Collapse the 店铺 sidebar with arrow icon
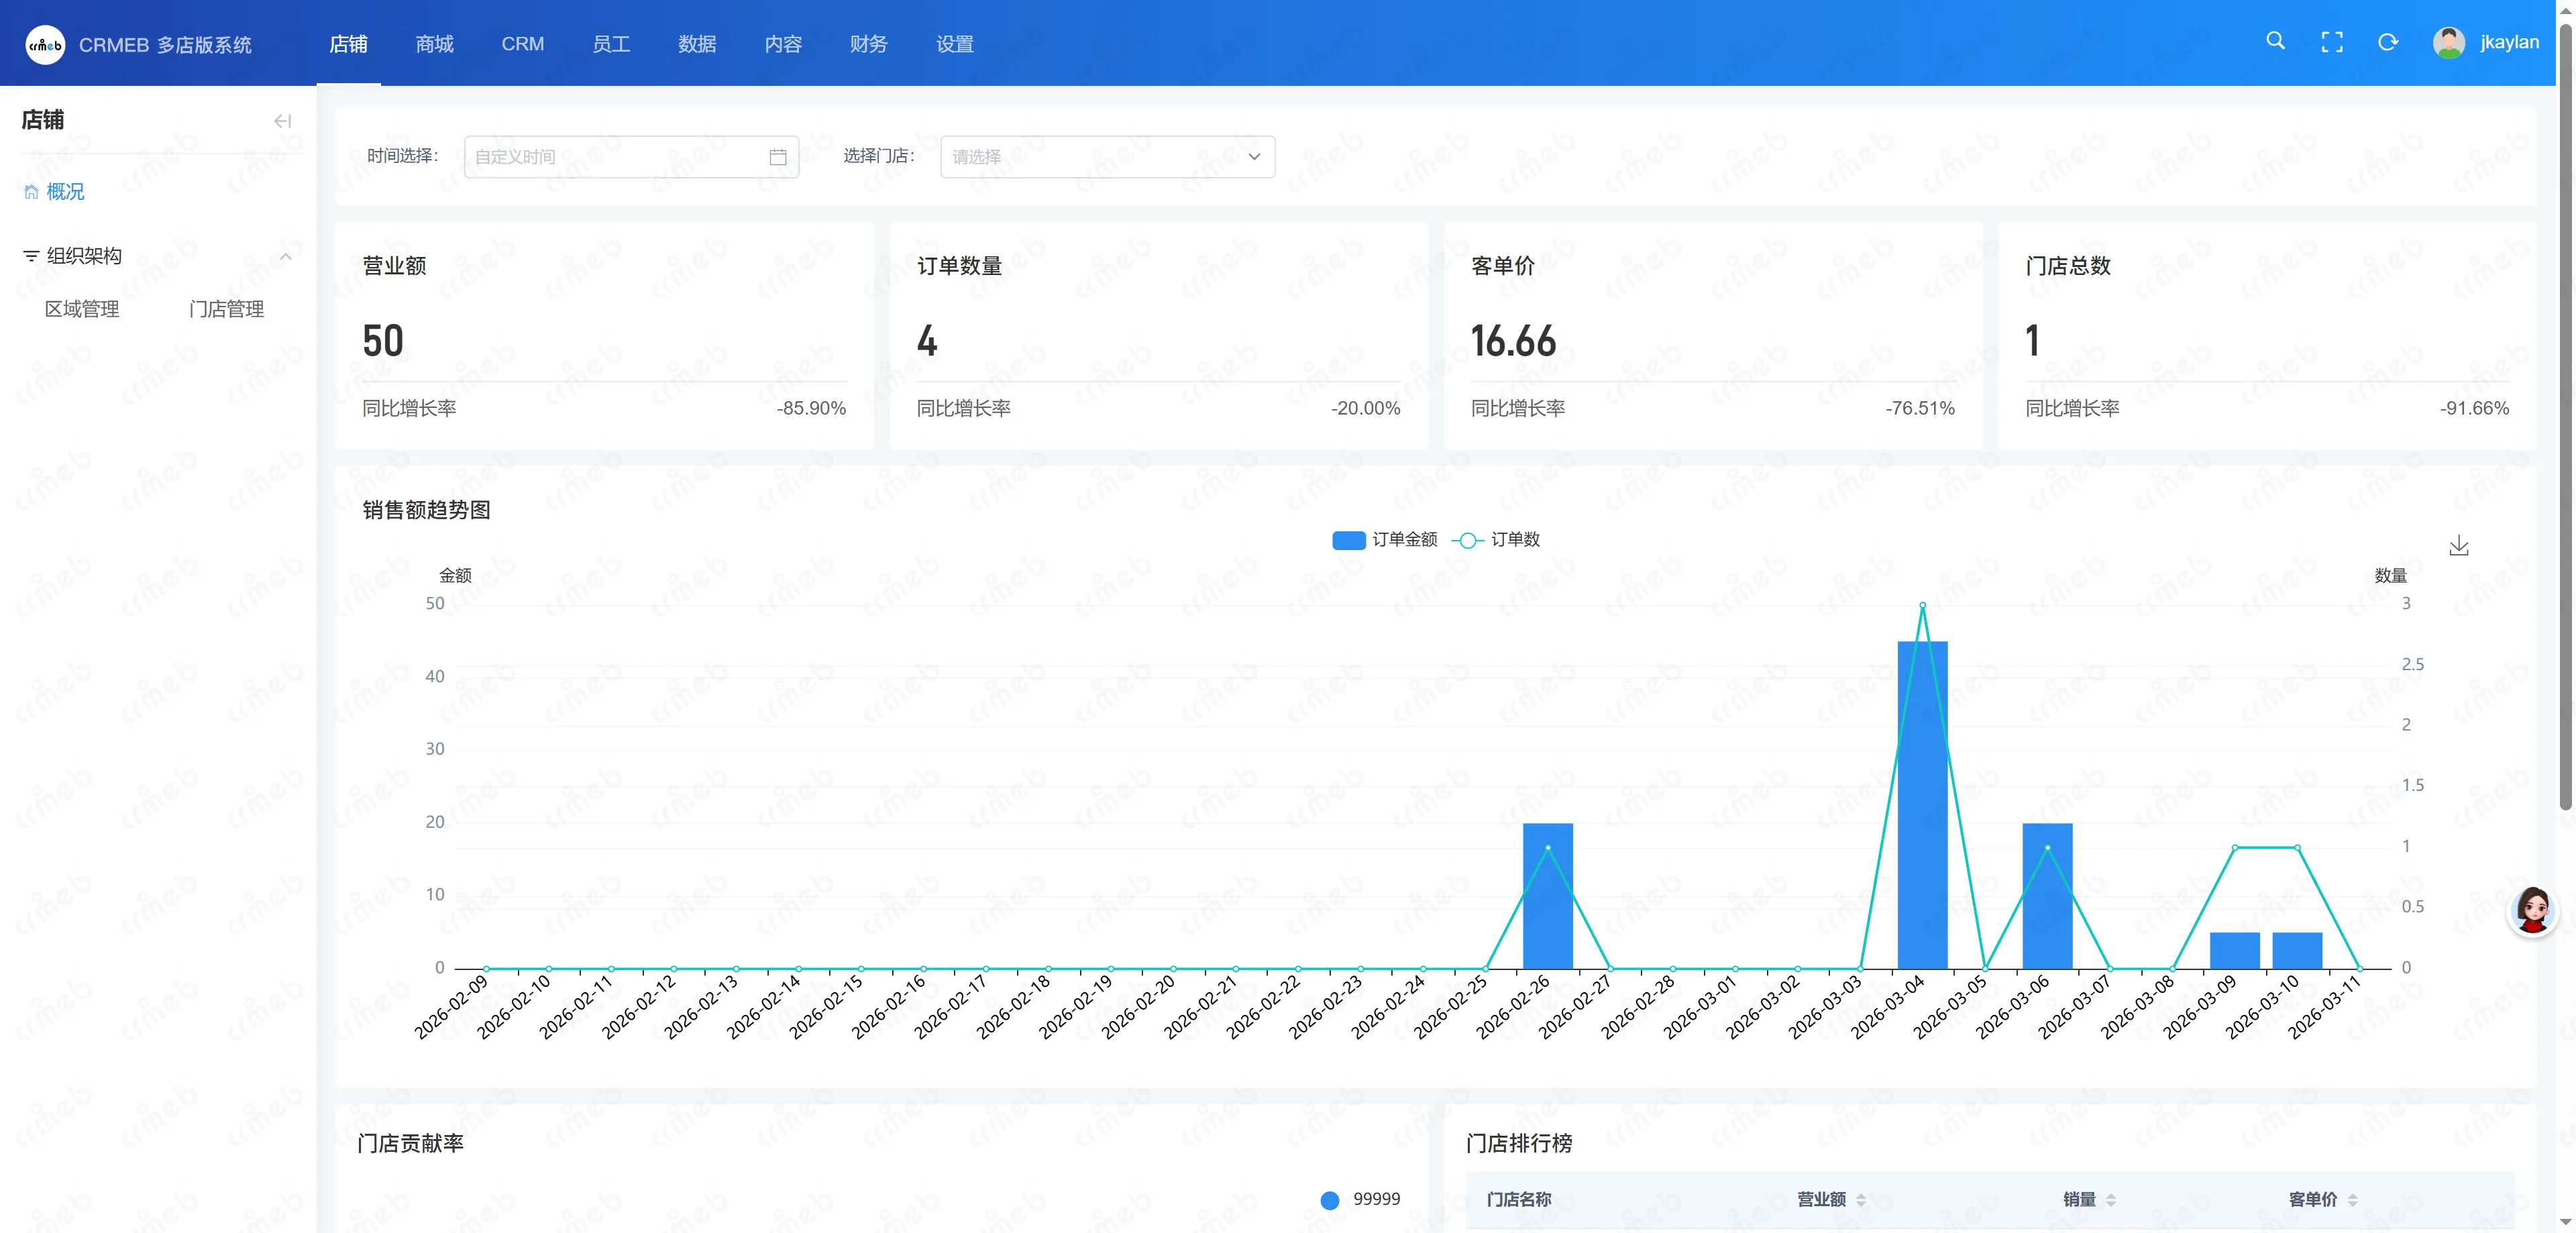2576x1233 pixels. coord(283,121)
